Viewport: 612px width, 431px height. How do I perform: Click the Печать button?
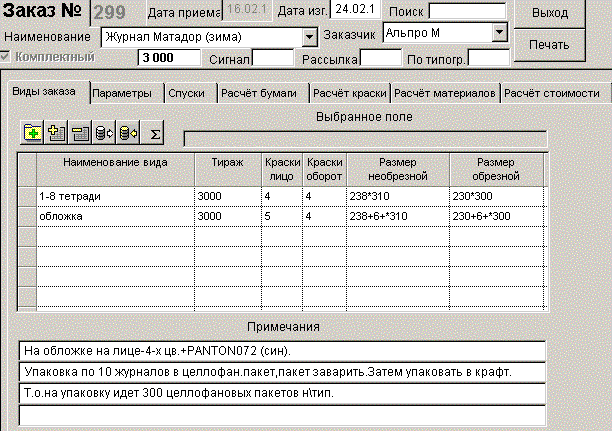549,46
